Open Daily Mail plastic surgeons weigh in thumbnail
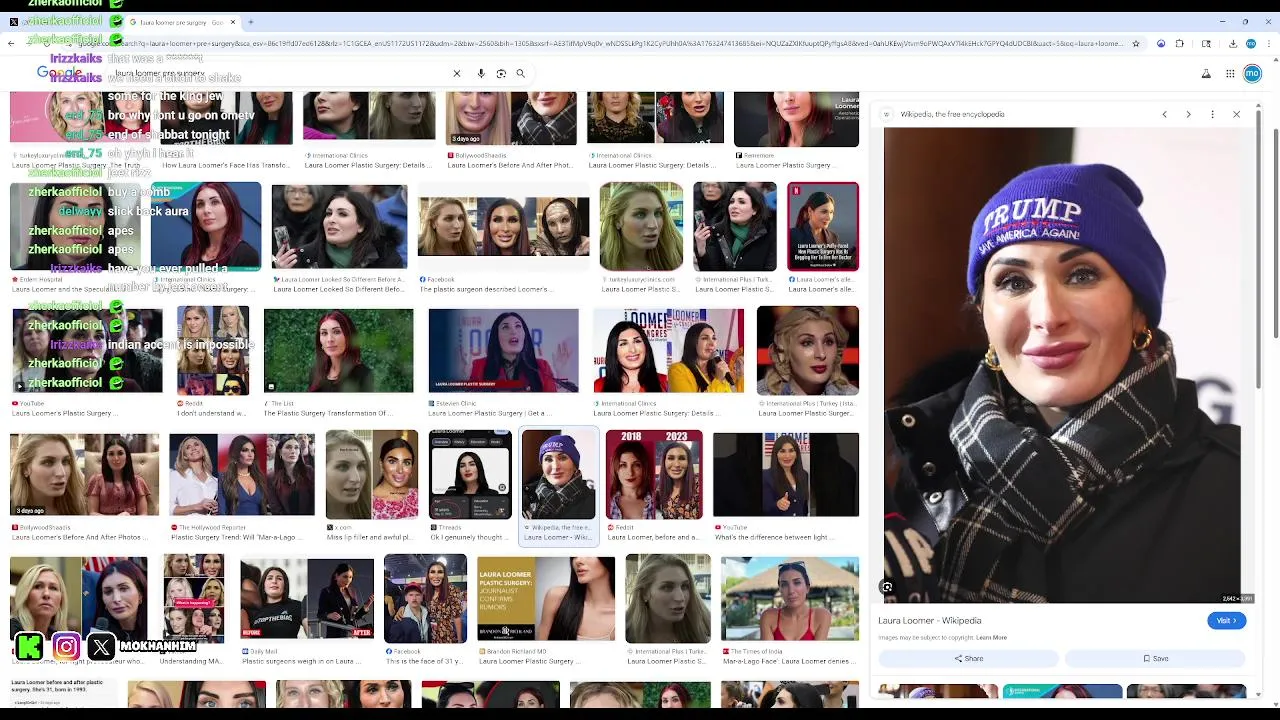Image resolution: width=1280 pixels, height=720 pixels. [x=307, y=598]
